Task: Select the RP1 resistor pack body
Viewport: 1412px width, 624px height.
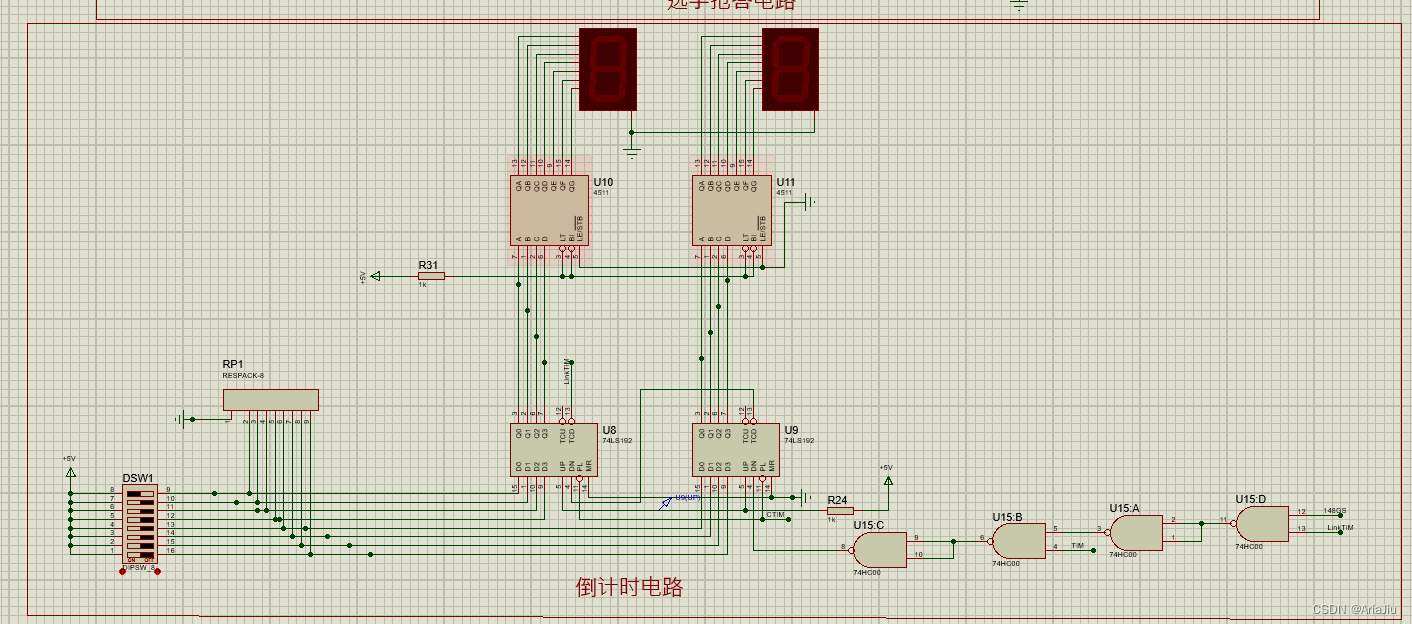Action: pyautogui.click(x=270, y=399)
